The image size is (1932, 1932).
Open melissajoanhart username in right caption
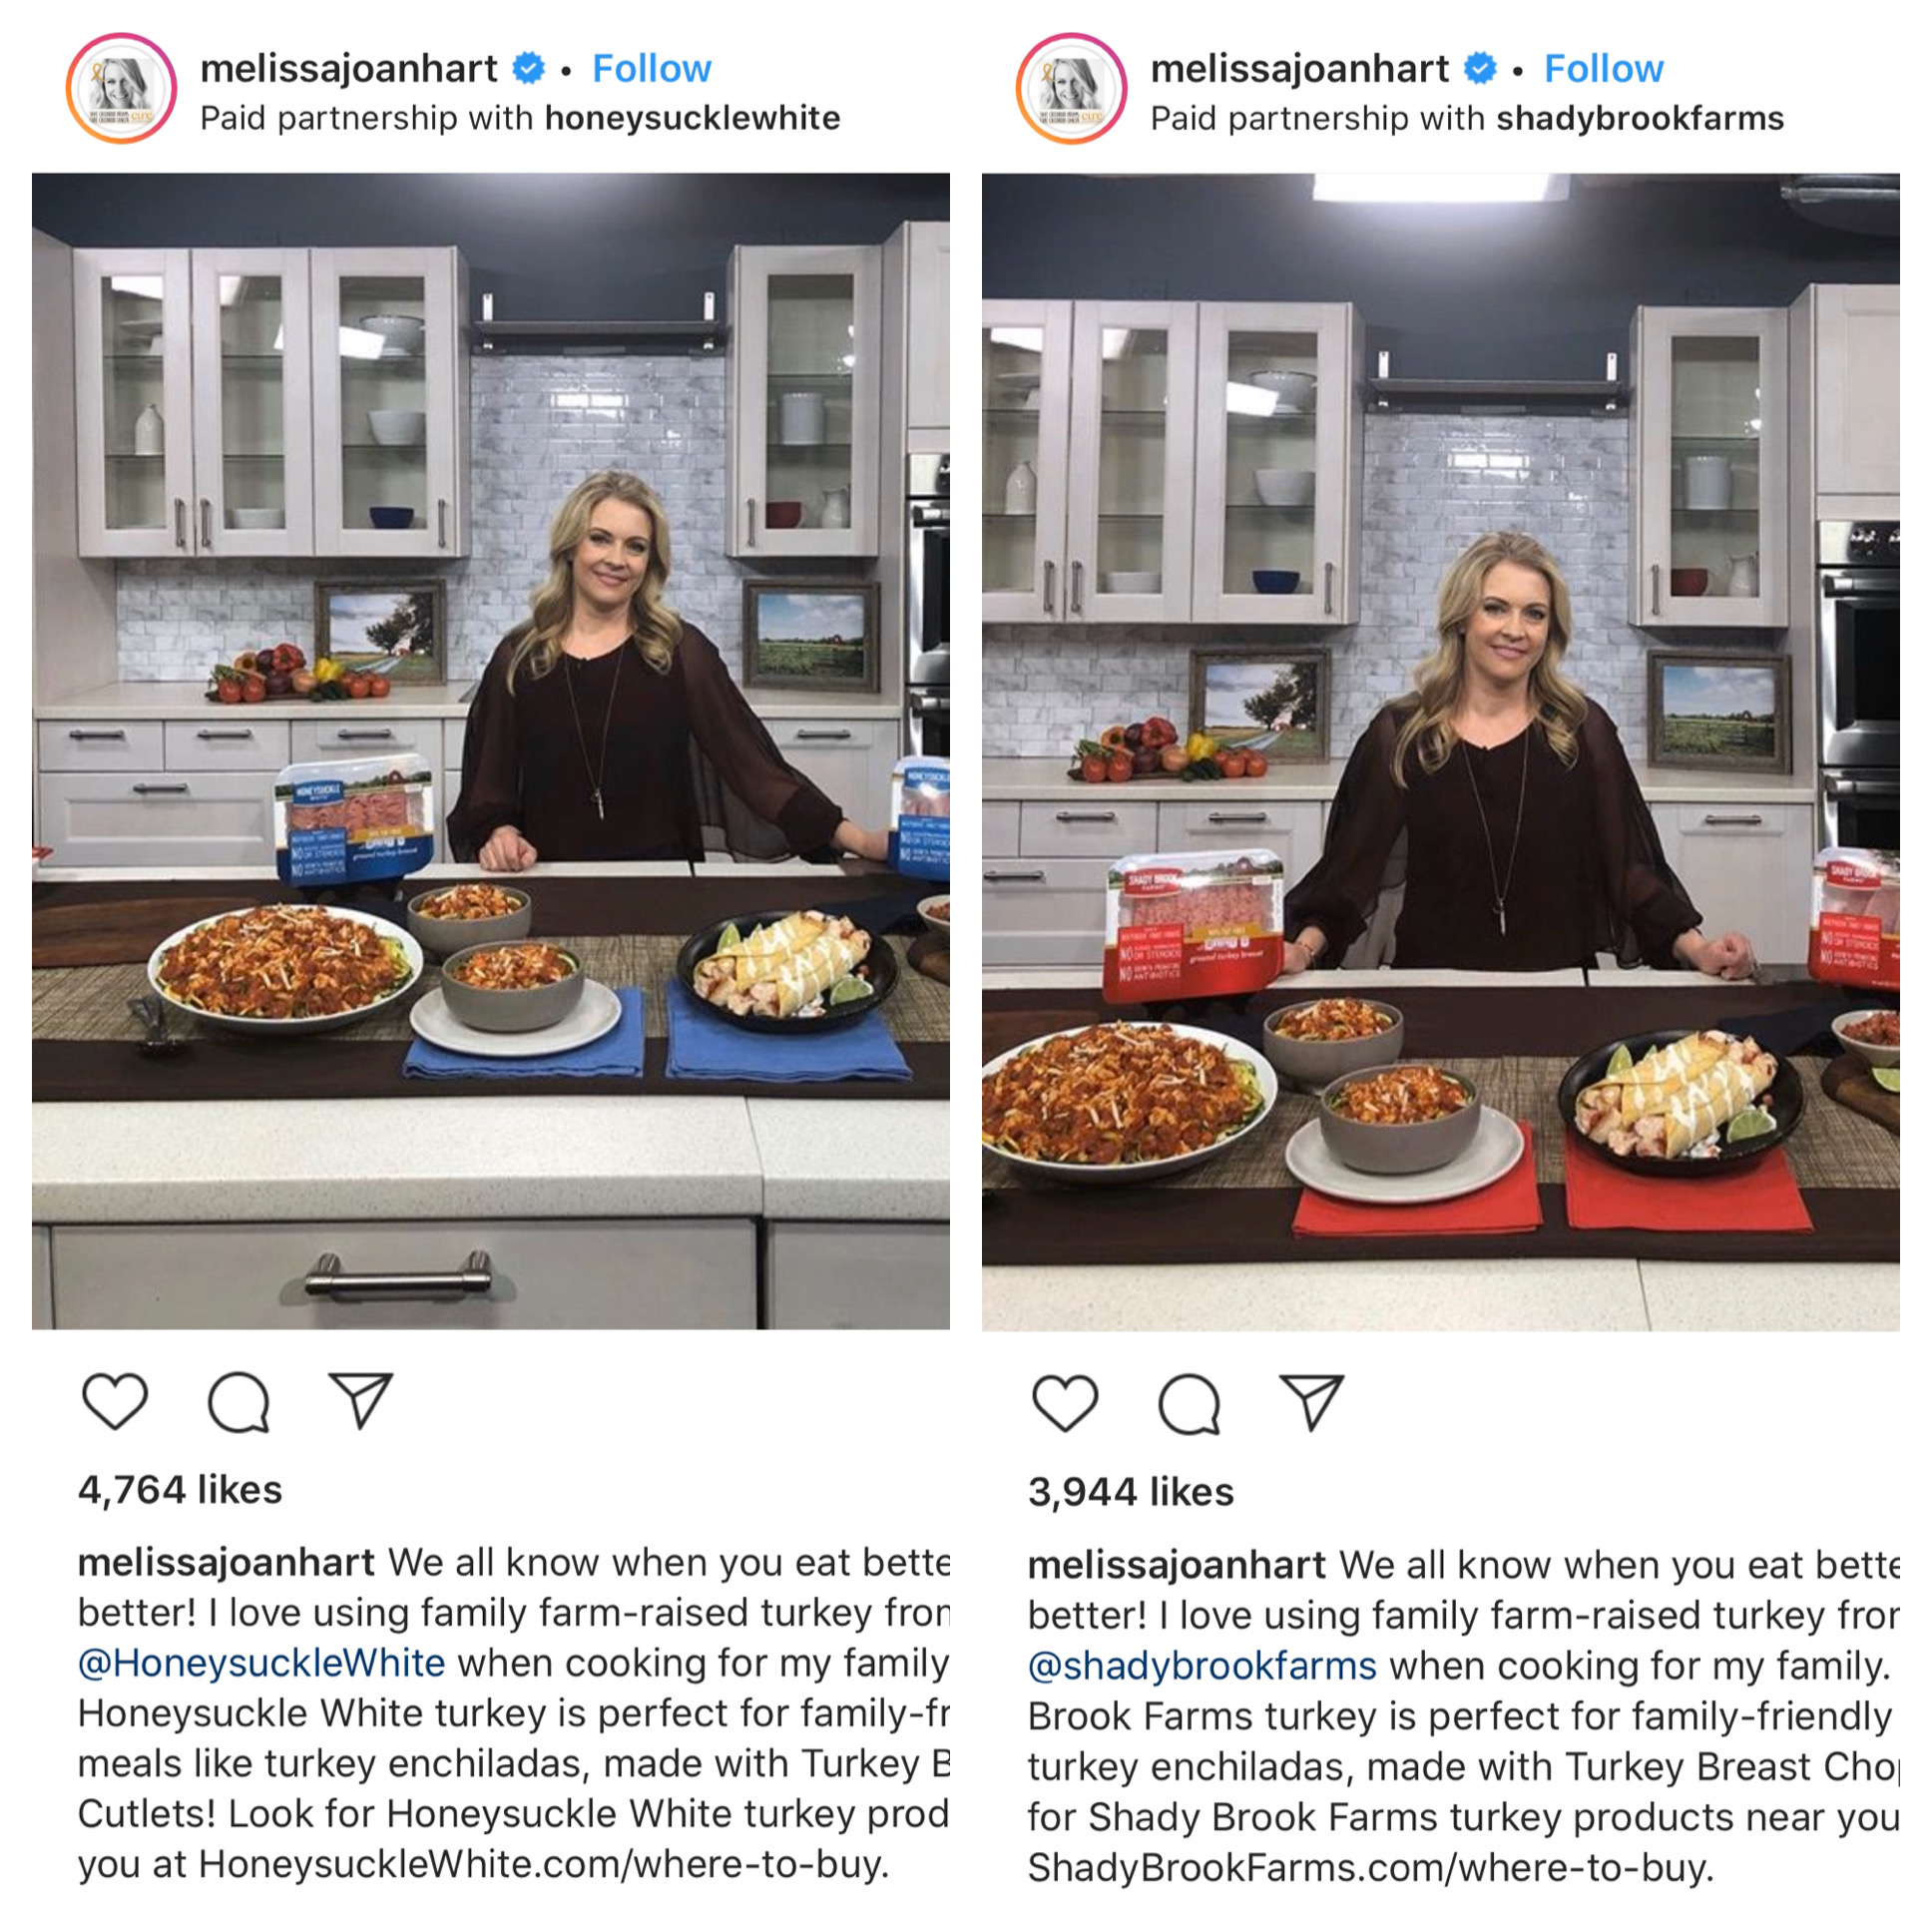[1177, 1564]
